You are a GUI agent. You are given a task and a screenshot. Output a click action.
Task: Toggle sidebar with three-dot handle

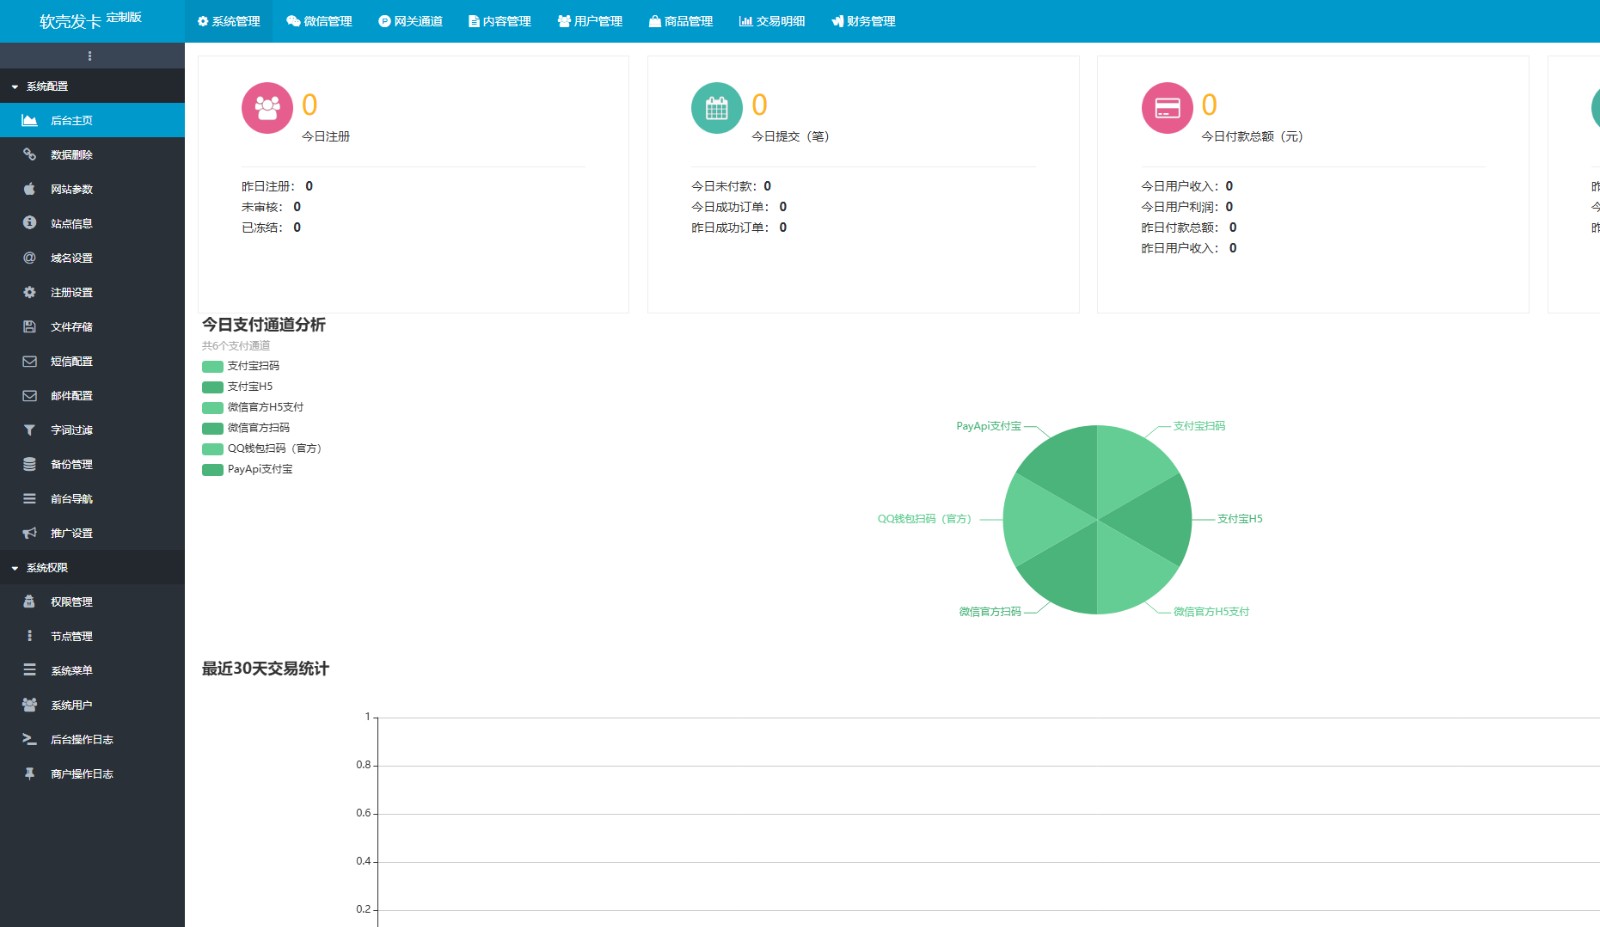point(90,56)
